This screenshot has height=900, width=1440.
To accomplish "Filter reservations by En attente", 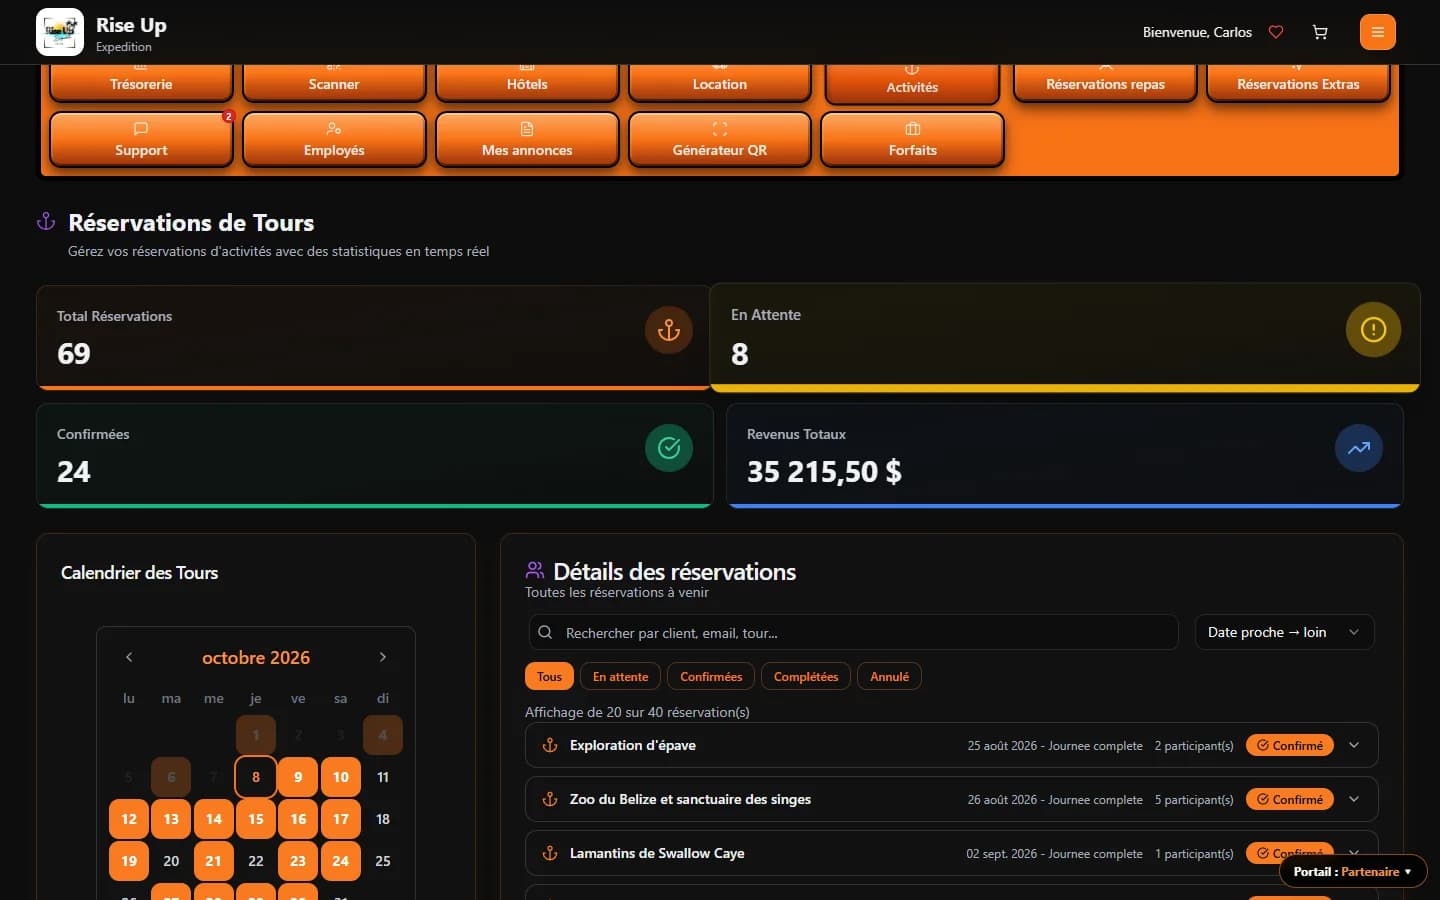I will pos(620,677).
